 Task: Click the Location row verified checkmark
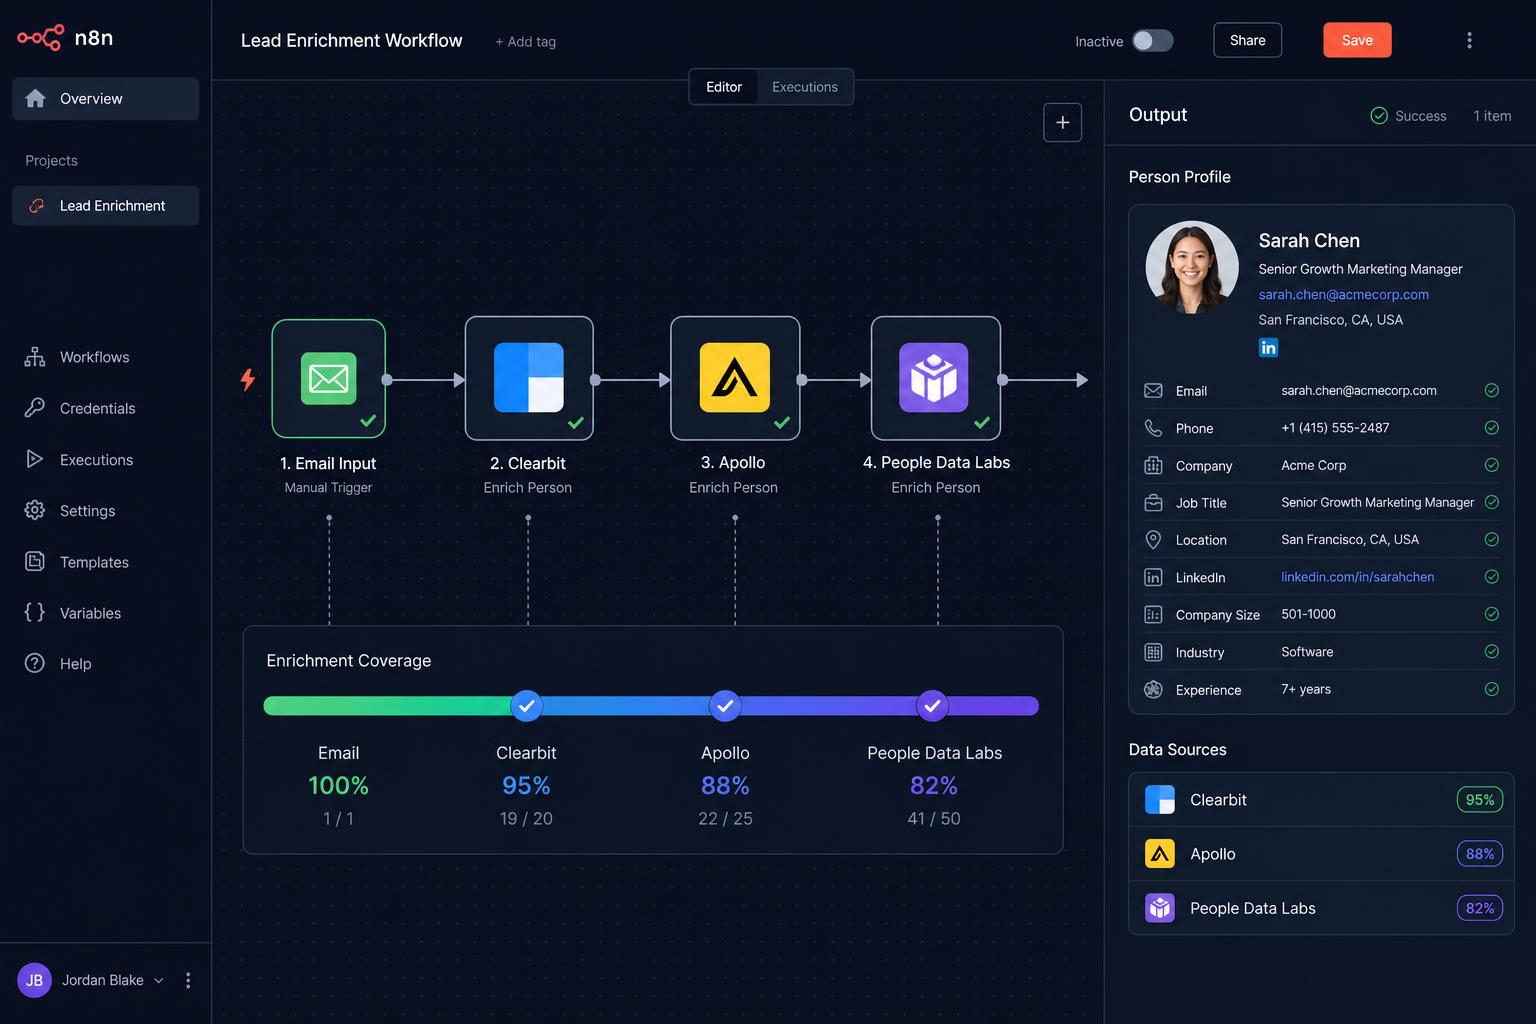pyautogui.click(x=1491, y=540)
